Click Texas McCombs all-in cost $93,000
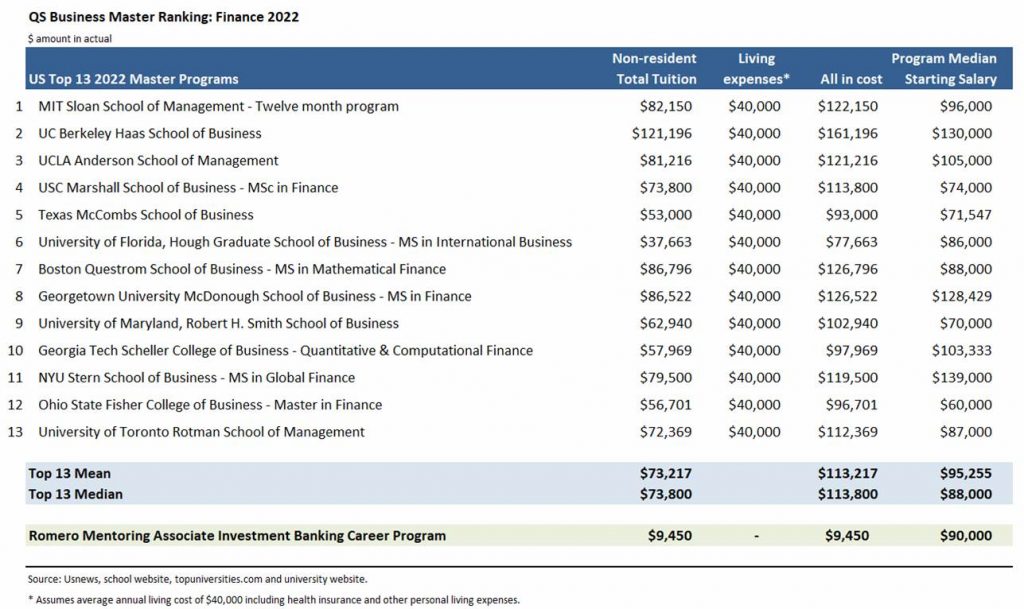The height and width of the screenshot is (609, 1024). (x=852, y=215)
